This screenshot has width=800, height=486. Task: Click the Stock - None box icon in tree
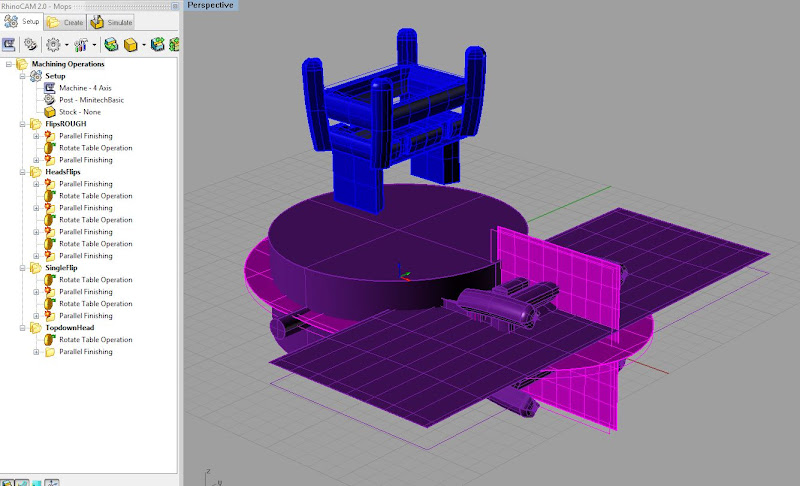click(49, 112)
